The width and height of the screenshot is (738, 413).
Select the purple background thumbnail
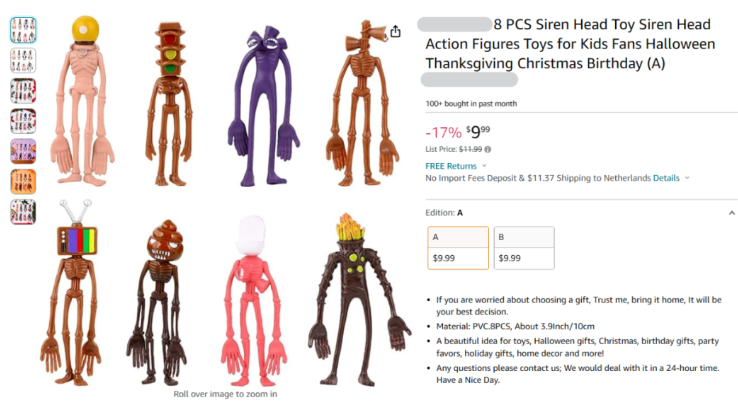pos(23,151)
